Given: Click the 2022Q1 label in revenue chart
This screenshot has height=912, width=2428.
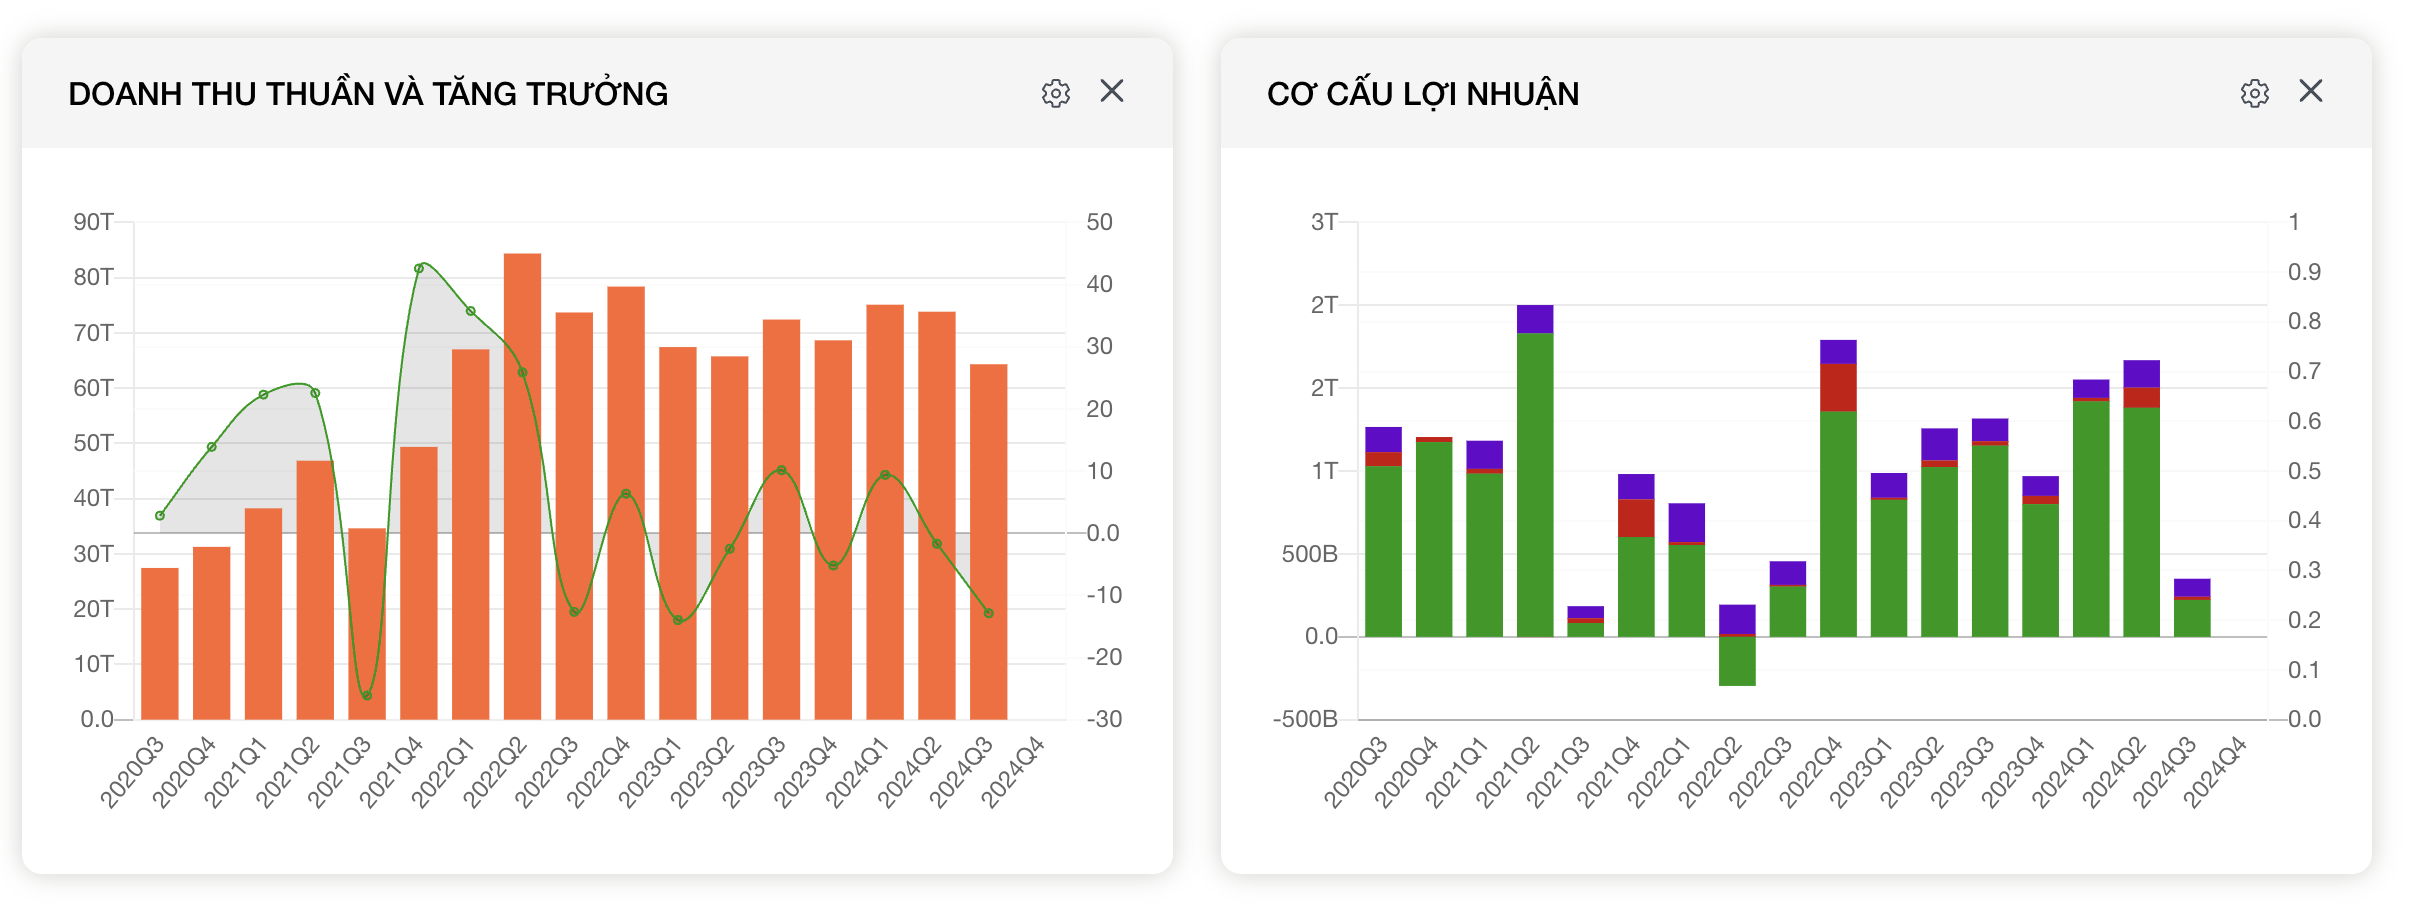Looking at the screenshot, I should [442, 772].
